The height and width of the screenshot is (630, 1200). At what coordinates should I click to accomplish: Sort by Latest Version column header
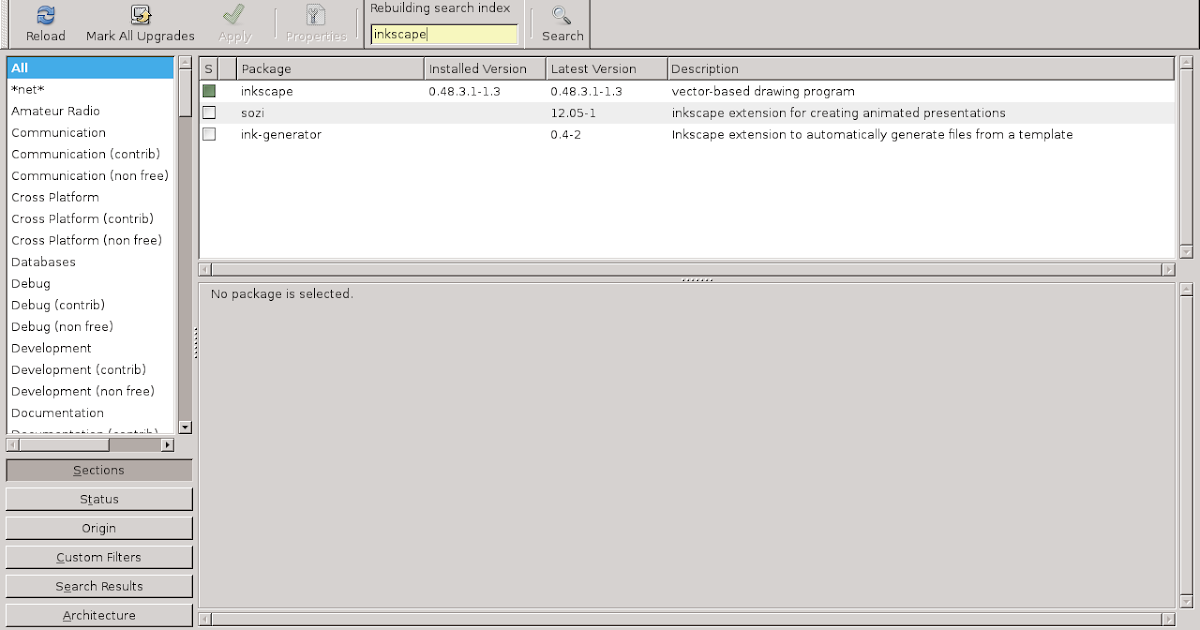pos(606,69)
